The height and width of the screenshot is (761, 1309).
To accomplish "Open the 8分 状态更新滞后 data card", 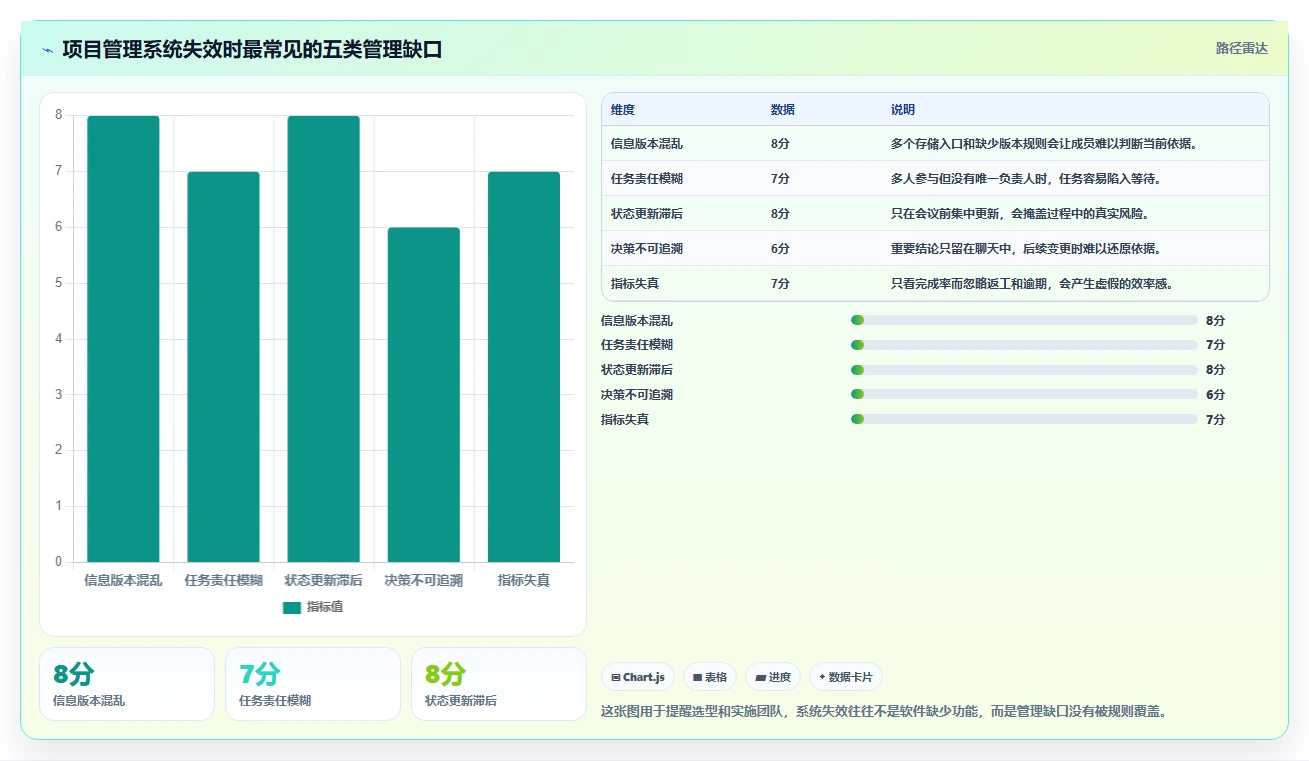I will tap(499, 684).
